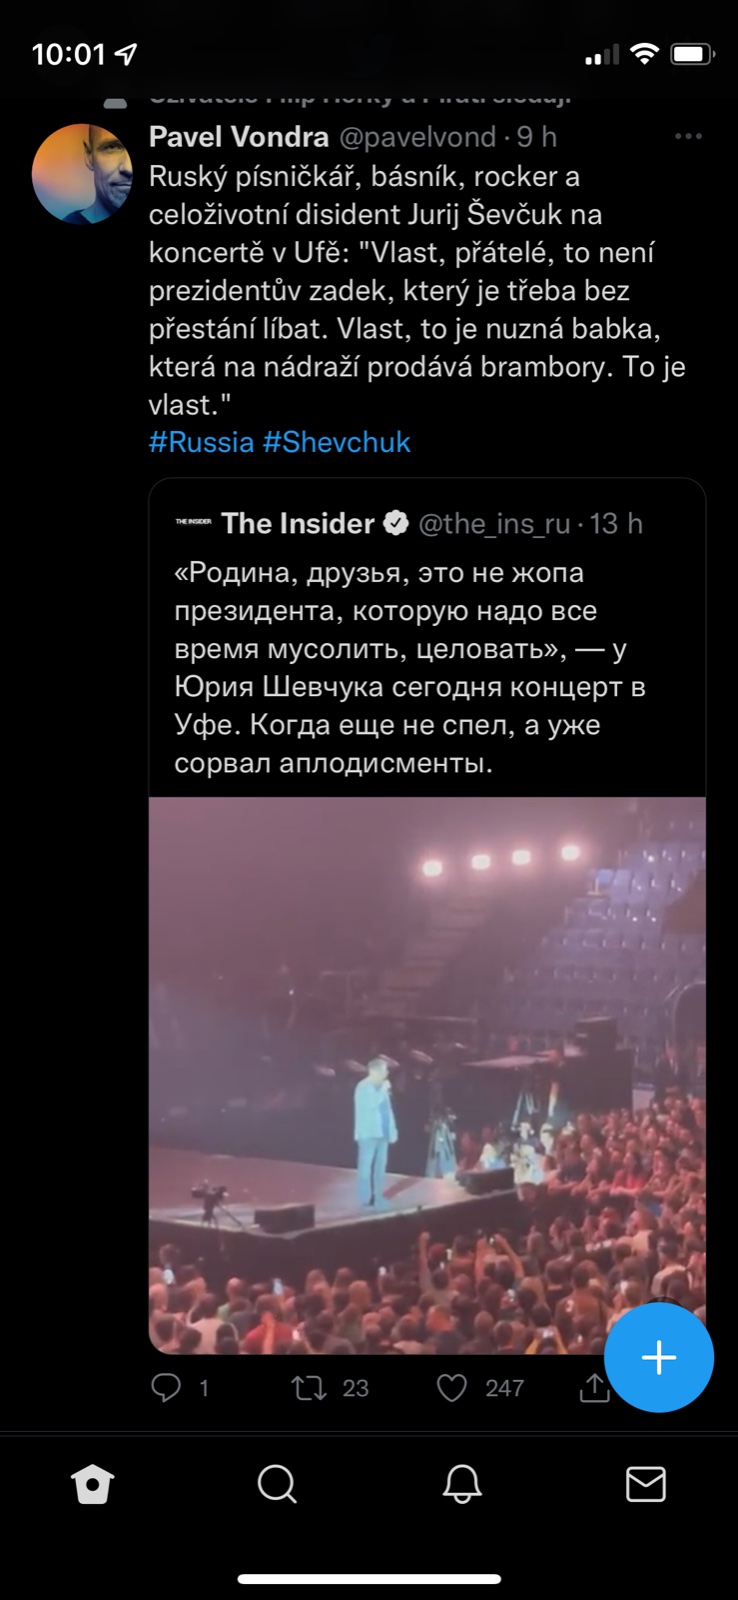Compose a new tweet with plus button
Viewport: 738px width, 1600px height.
coord(659,1357)
